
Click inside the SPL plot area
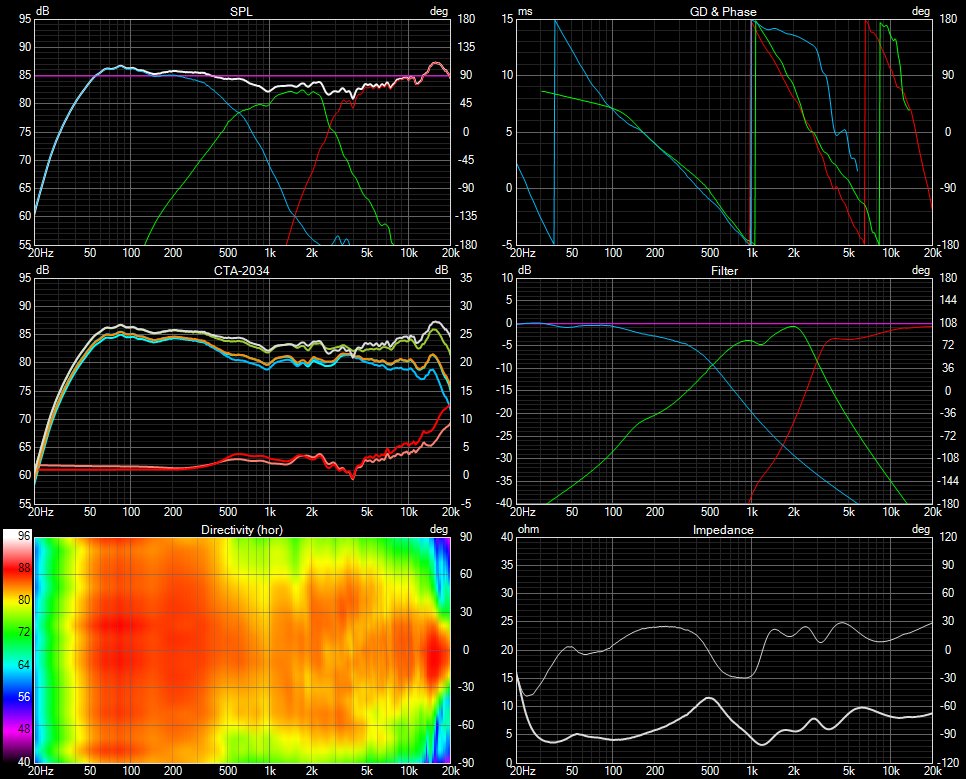[x=242, y=132]
